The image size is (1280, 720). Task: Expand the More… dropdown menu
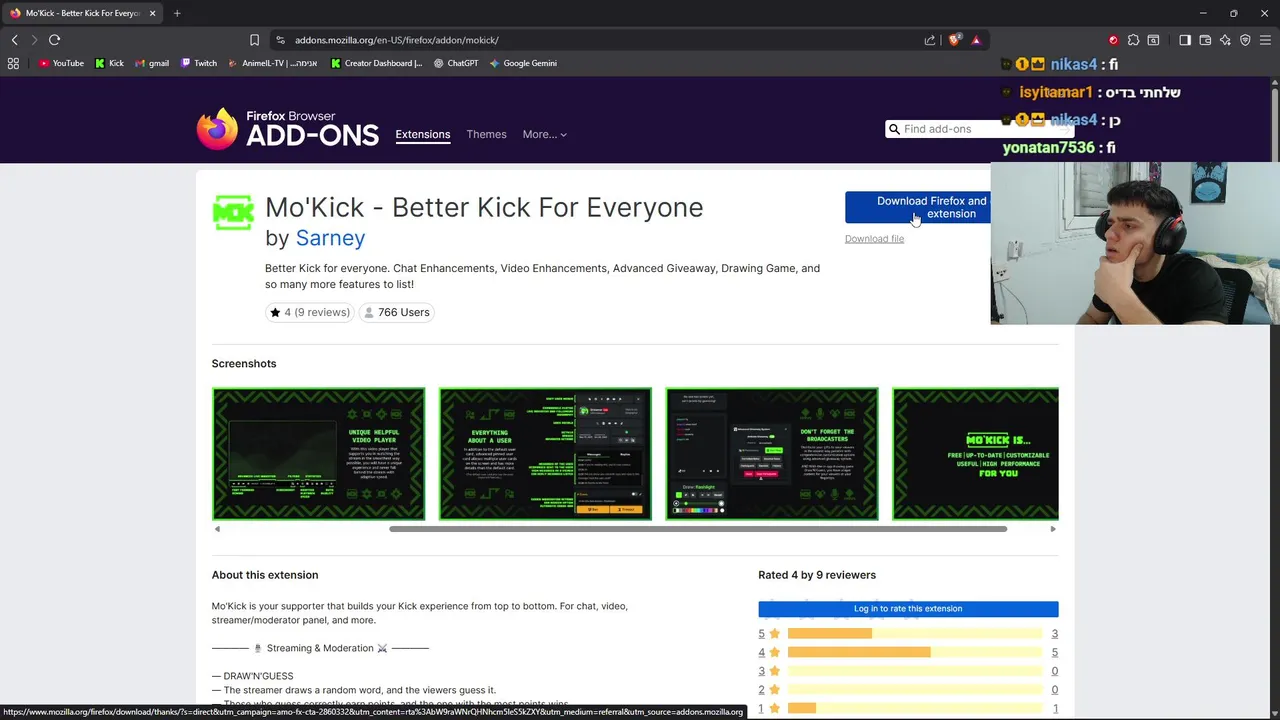click(x=544, y=134)
